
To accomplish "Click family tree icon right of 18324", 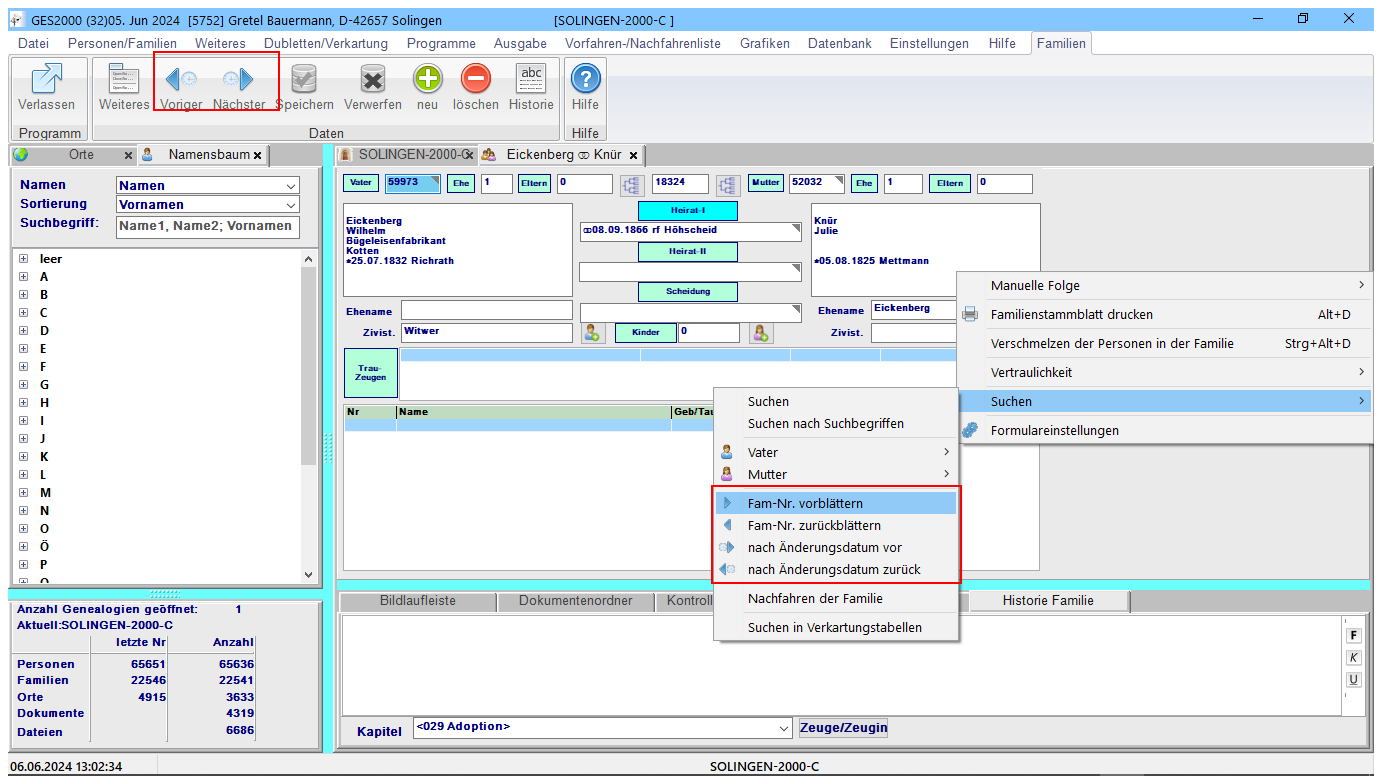I will point(727,184).
